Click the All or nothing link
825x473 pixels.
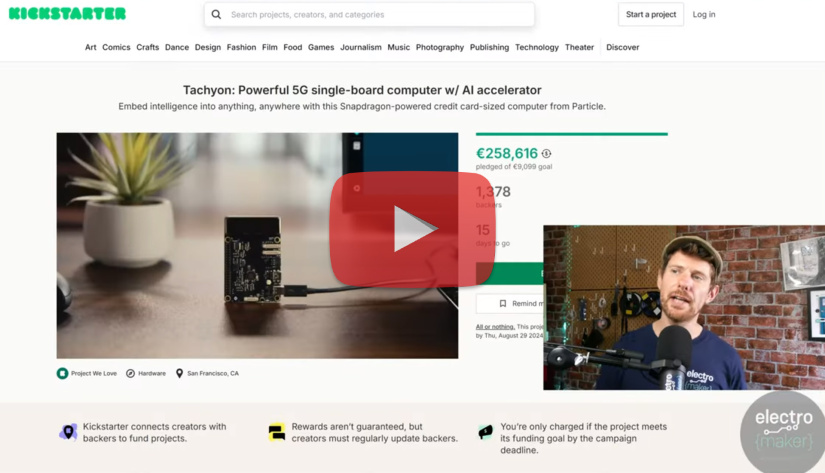click(495, 327)
